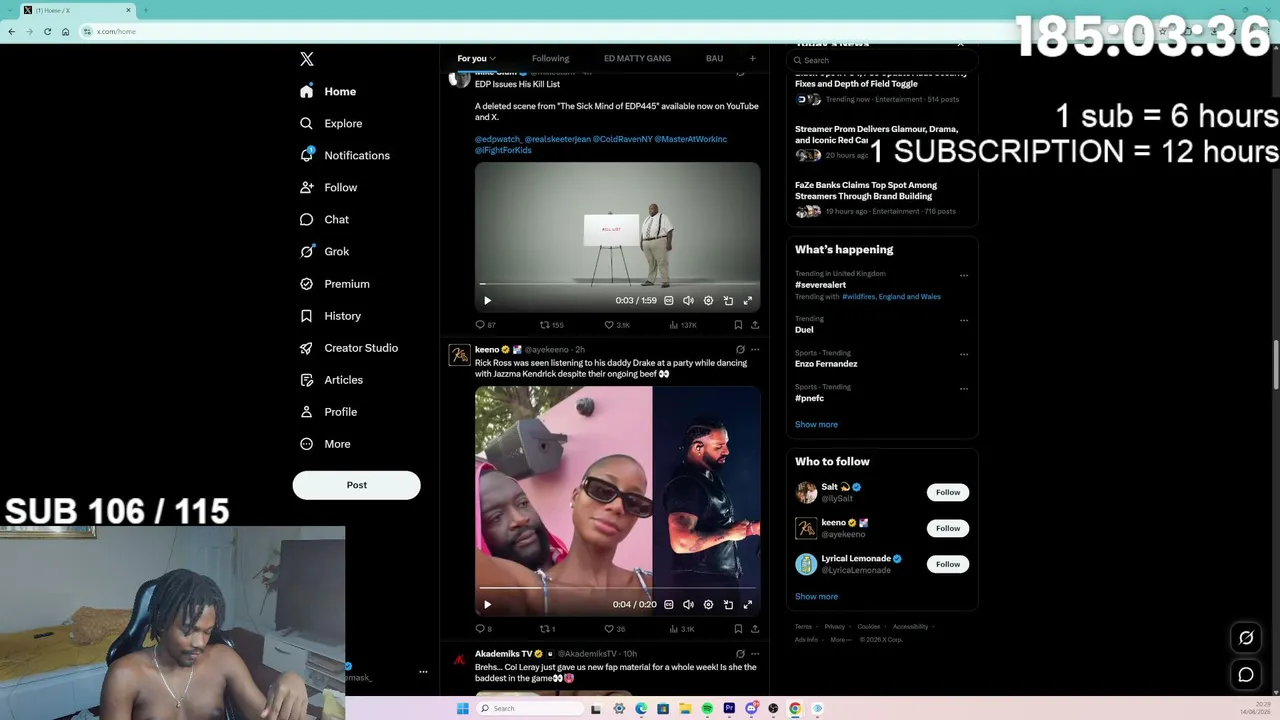Viewport: 1280px width, 720px height.
Task: Follow the Salt account
Action: point(948,492)
